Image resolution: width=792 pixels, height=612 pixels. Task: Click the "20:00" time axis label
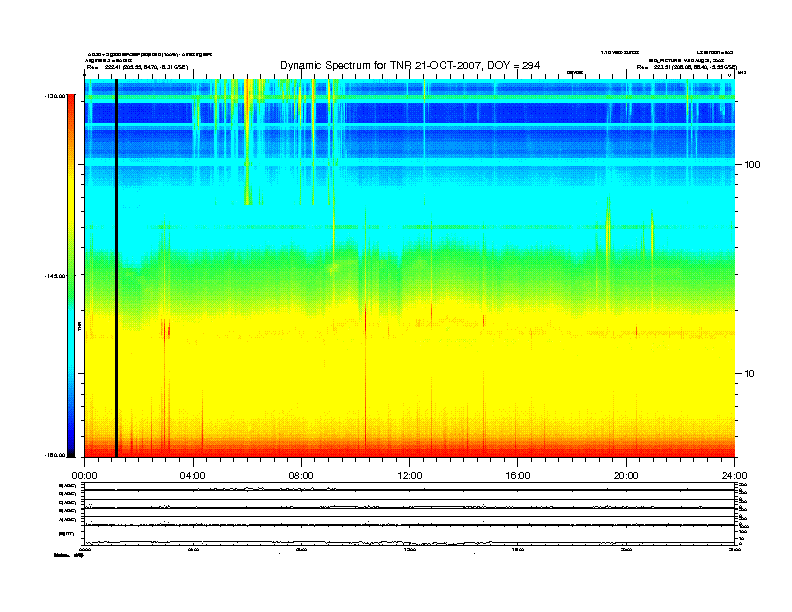pyautogui.click(x=626, y=476)
